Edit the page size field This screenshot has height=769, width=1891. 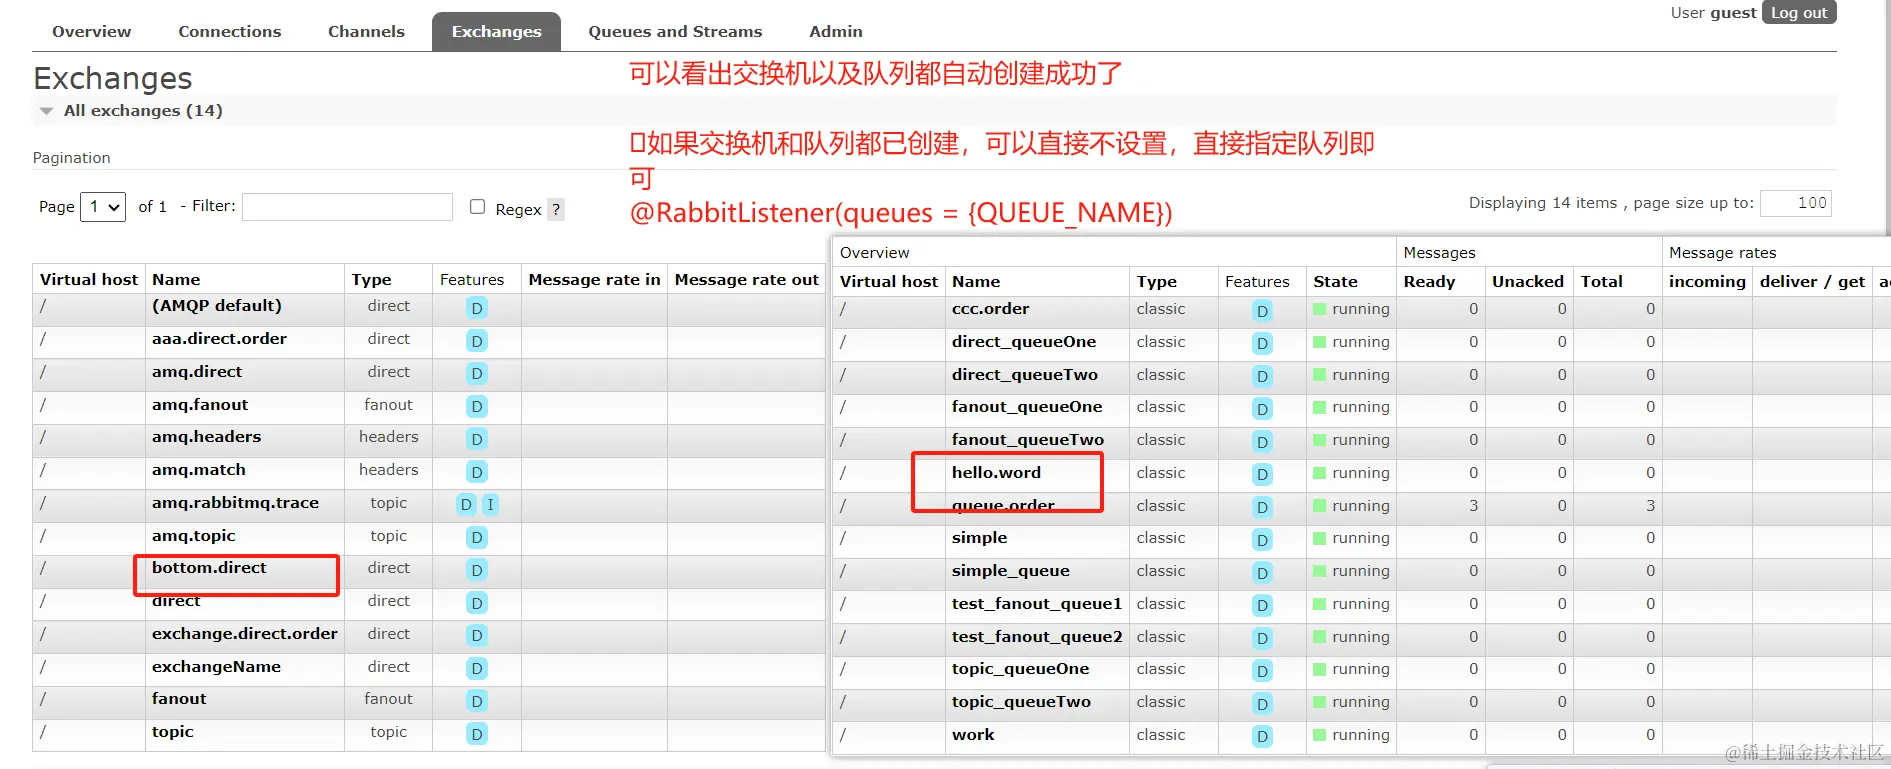1796,203
